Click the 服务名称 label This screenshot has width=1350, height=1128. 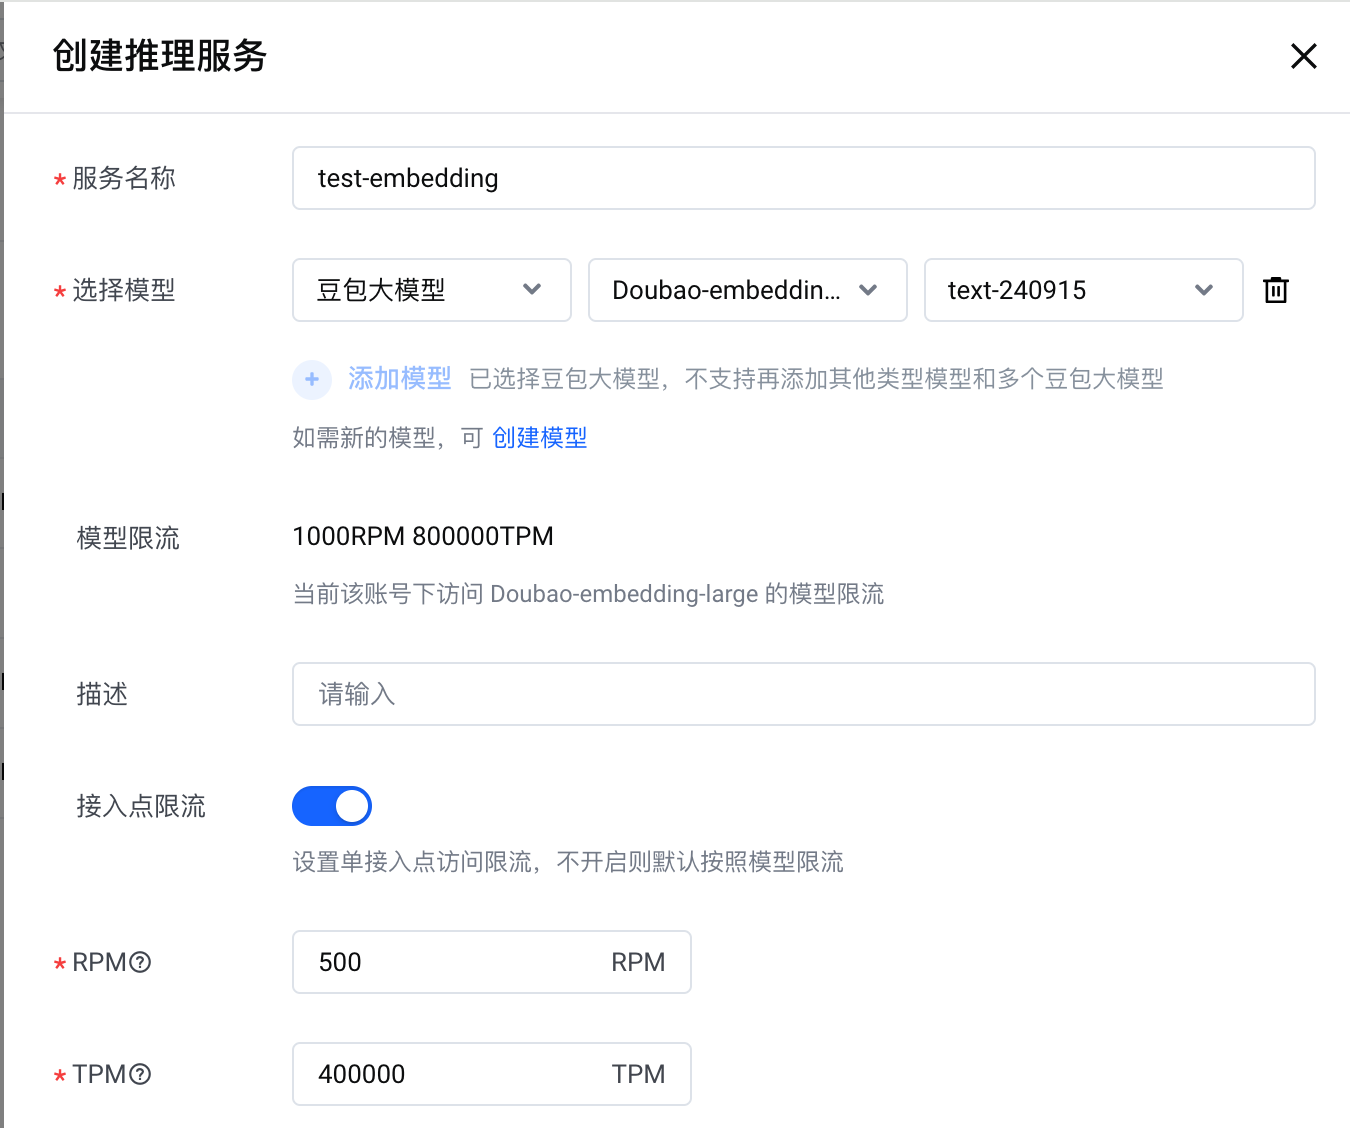pos(124,178)
